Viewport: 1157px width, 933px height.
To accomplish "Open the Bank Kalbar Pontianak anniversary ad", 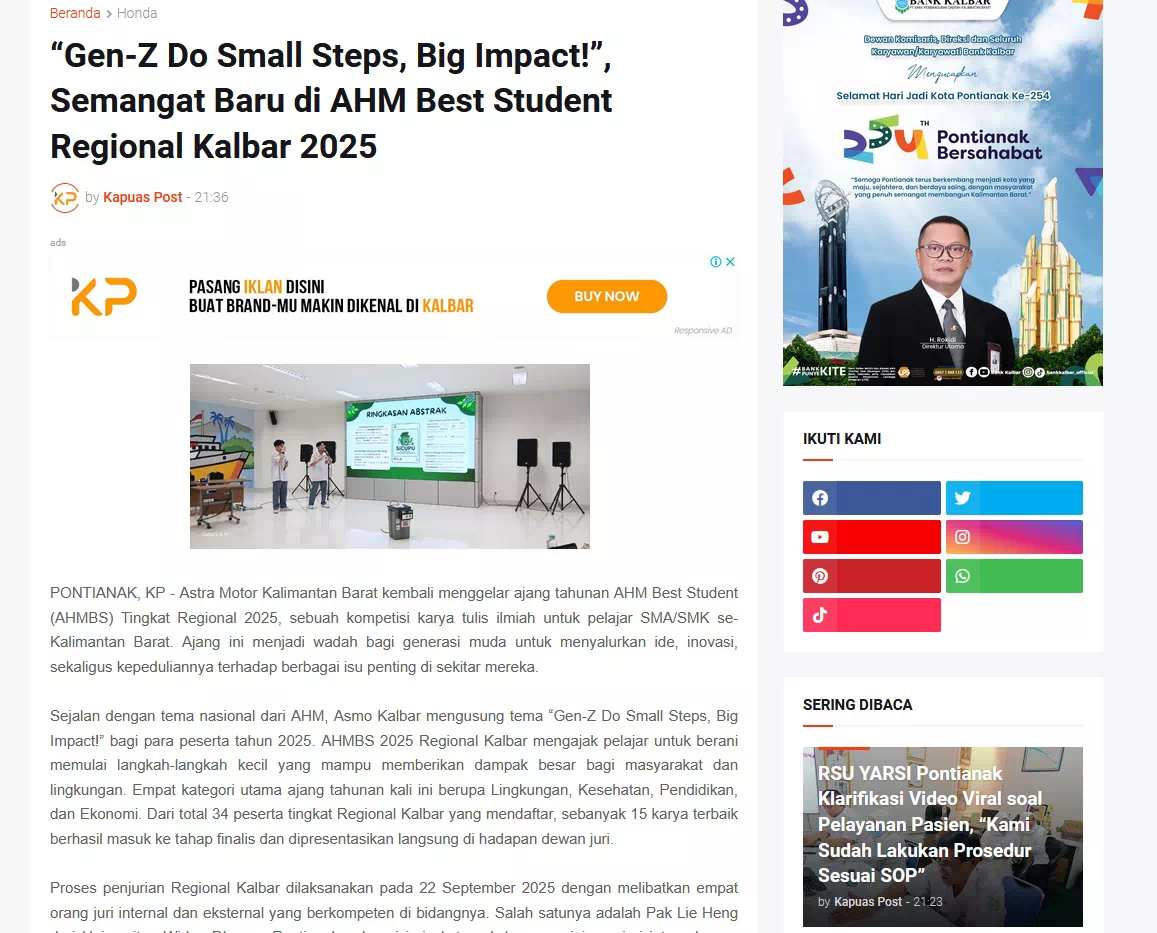I will tap(943, 193).
